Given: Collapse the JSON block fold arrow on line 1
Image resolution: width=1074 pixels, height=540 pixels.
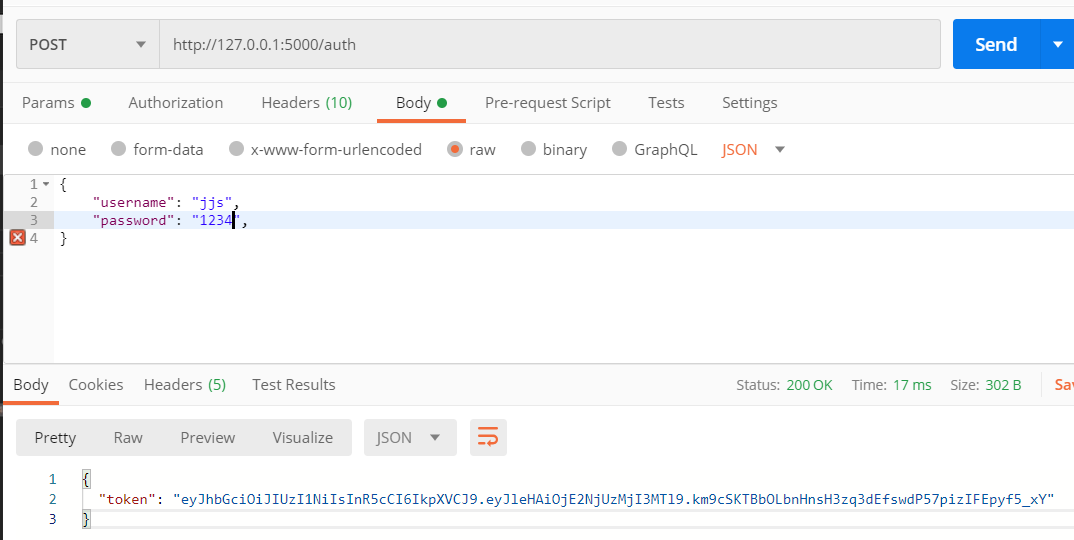Looking at the screenshot, I should [x=46, y=184].
